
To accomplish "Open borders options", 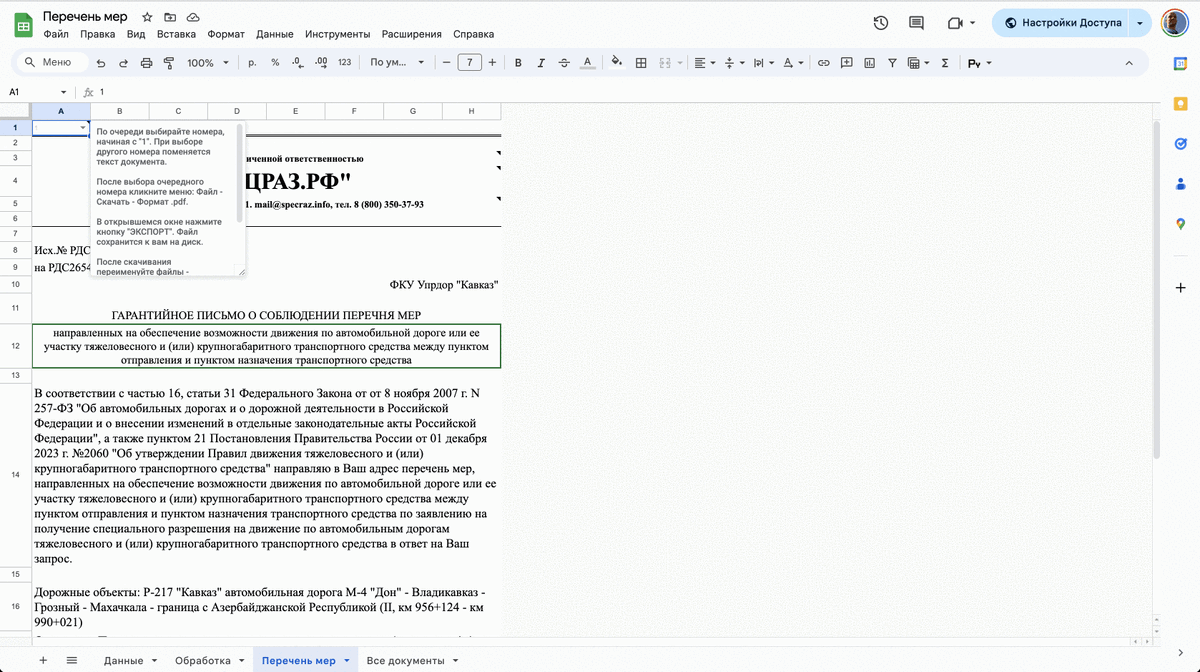I will tap(641, 63).
